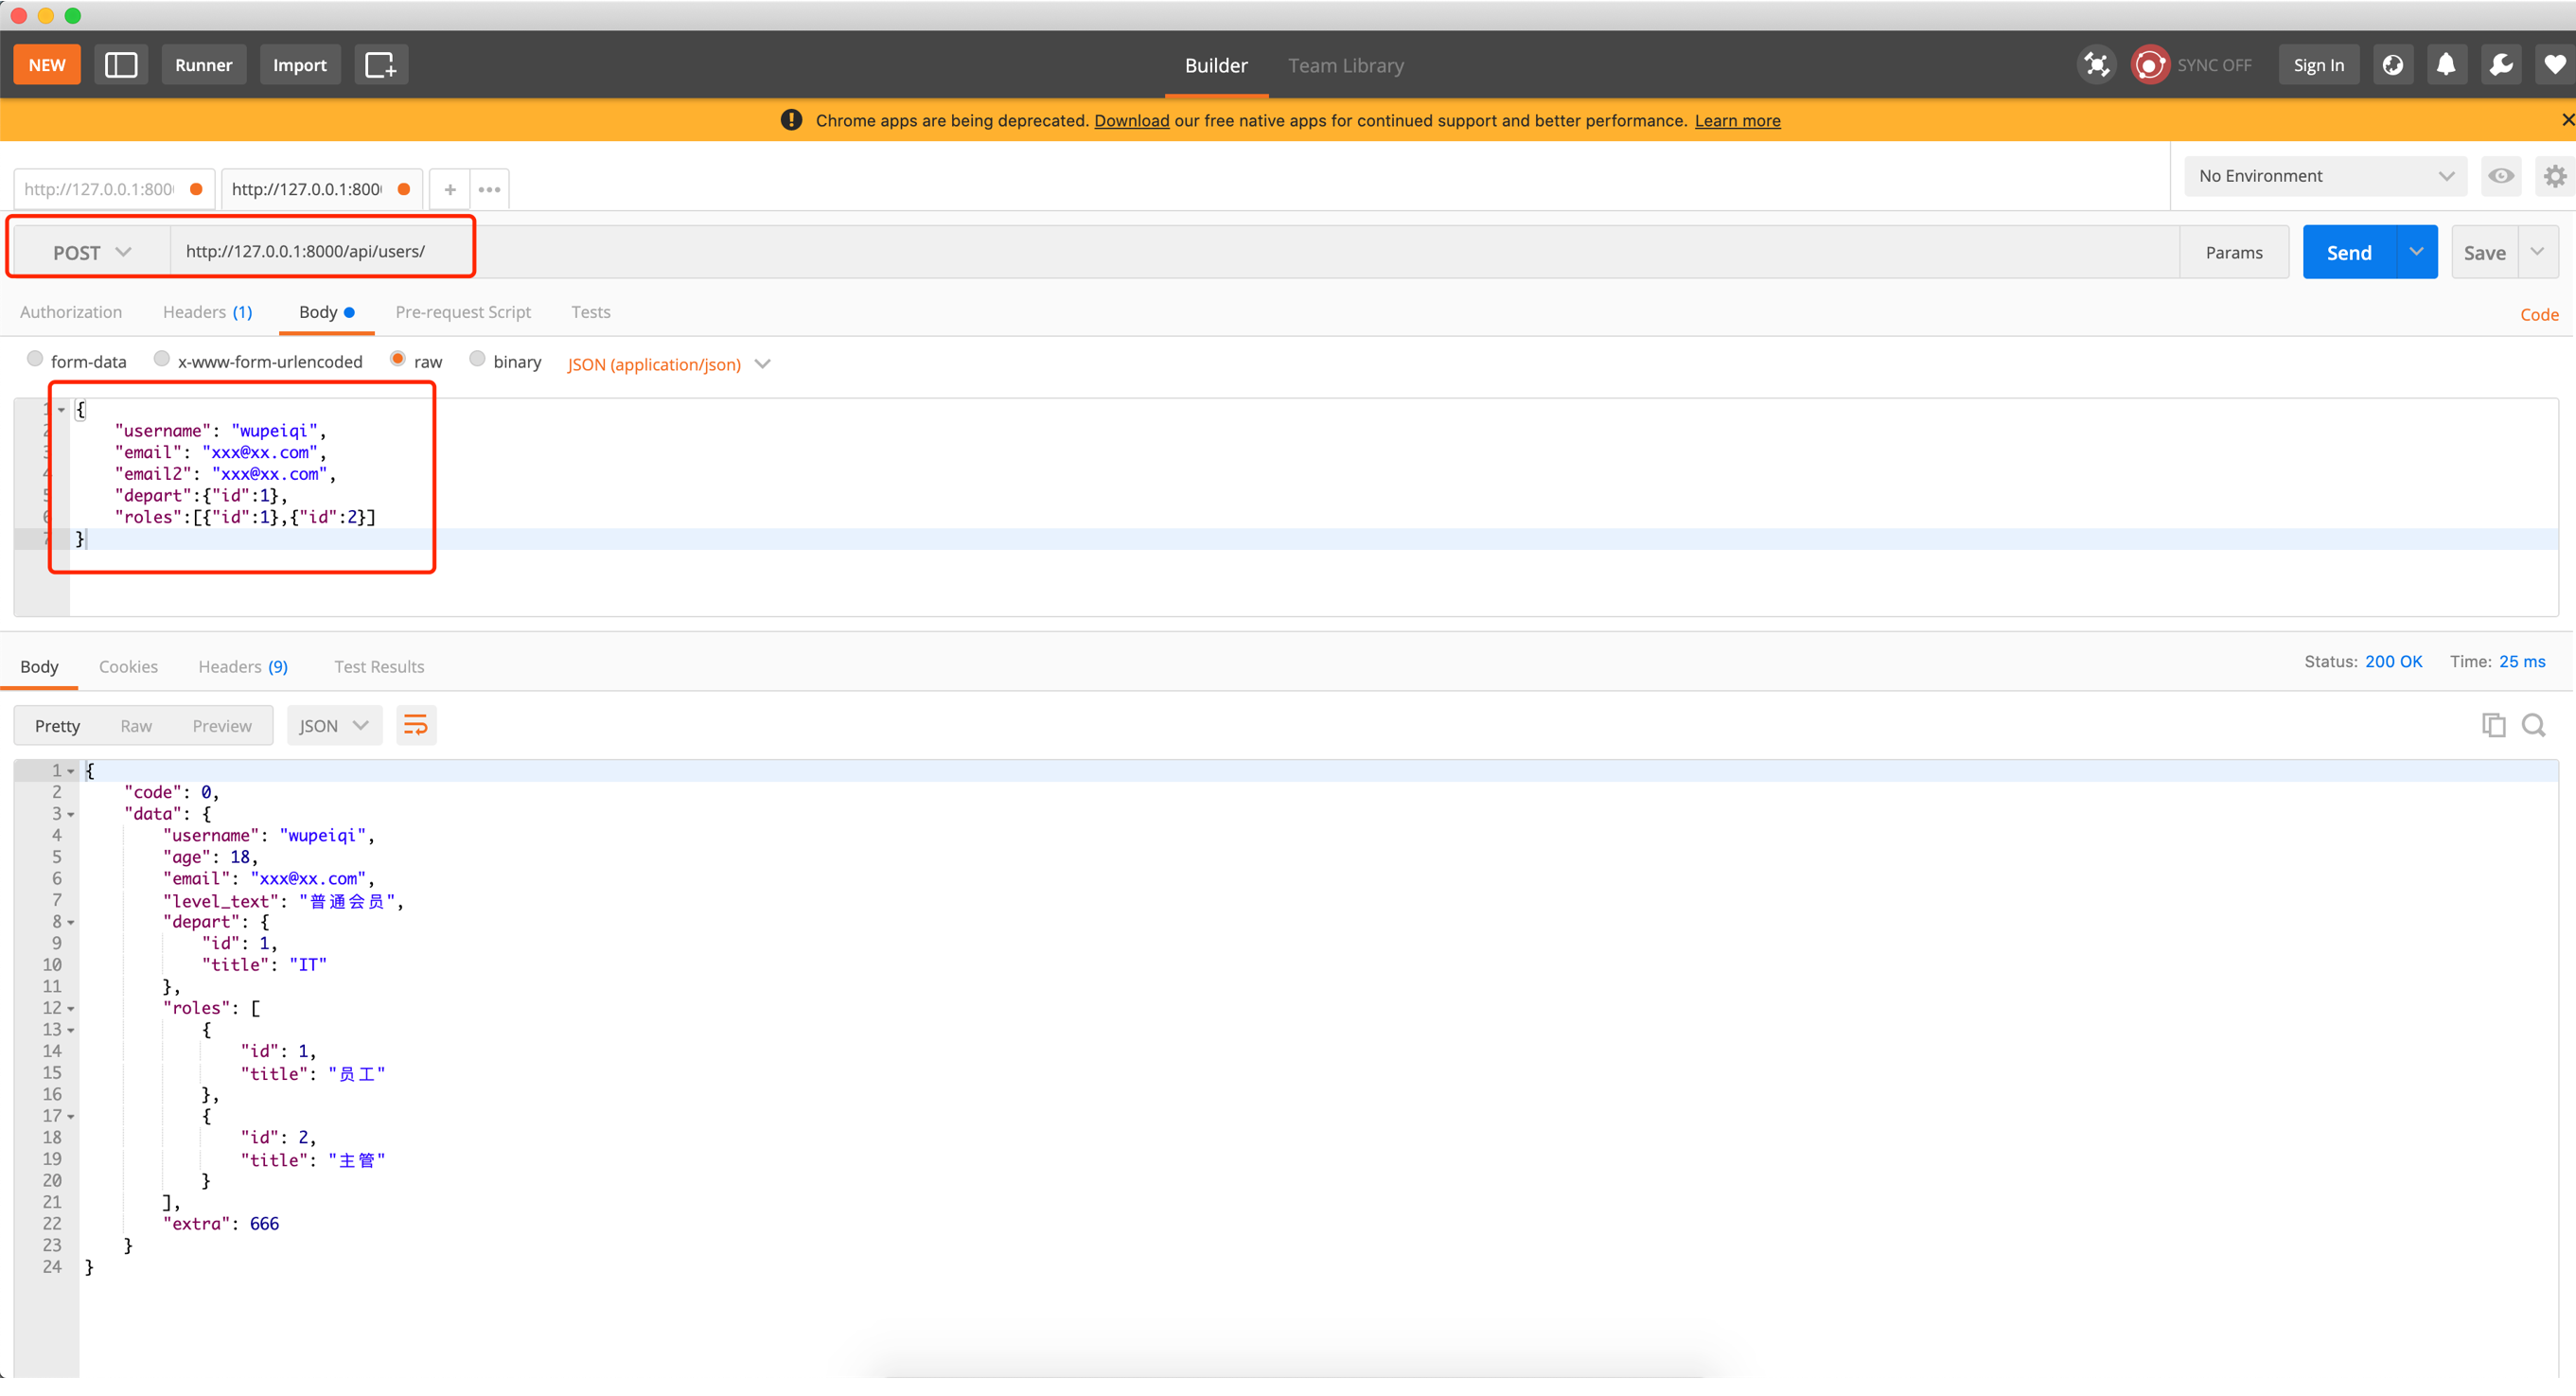Click the request URL input field
Image resolution: width=2576 pixels, height=1396 pixels.
click(1170, 252)
